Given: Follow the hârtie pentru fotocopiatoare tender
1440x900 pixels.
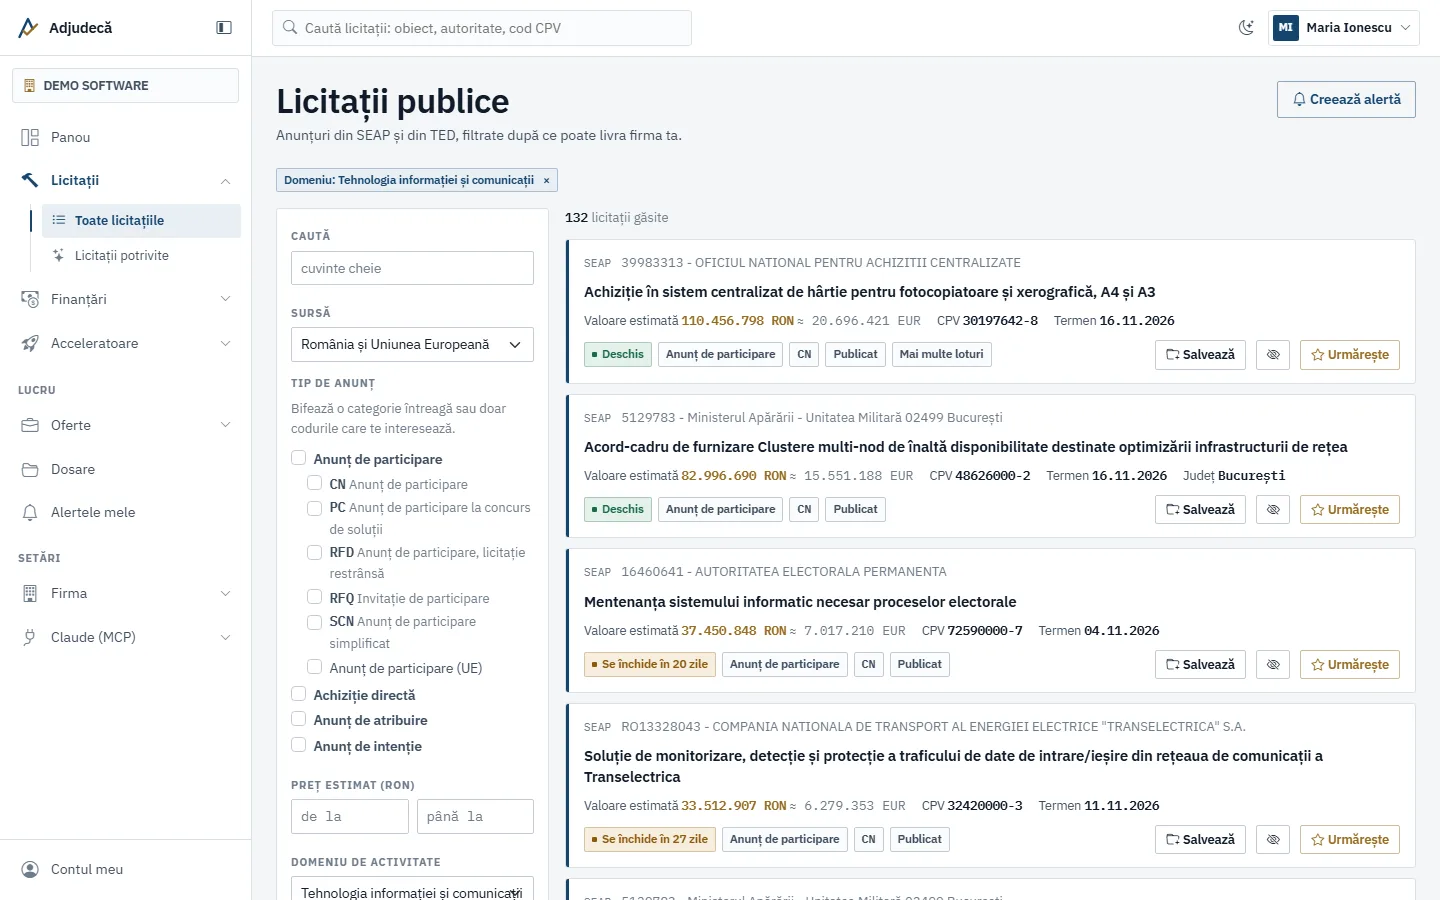Looking at the screenshot, I should tap(1350, 355).
